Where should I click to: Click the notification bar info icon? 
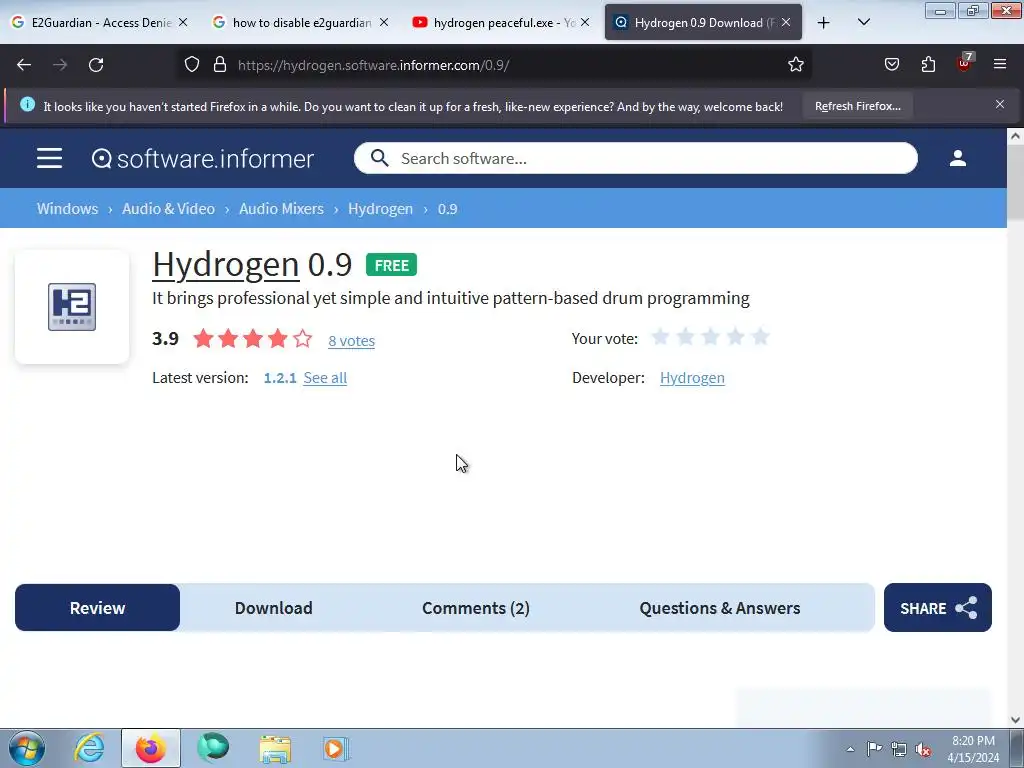pyautogui.click(x=27, y=104)
